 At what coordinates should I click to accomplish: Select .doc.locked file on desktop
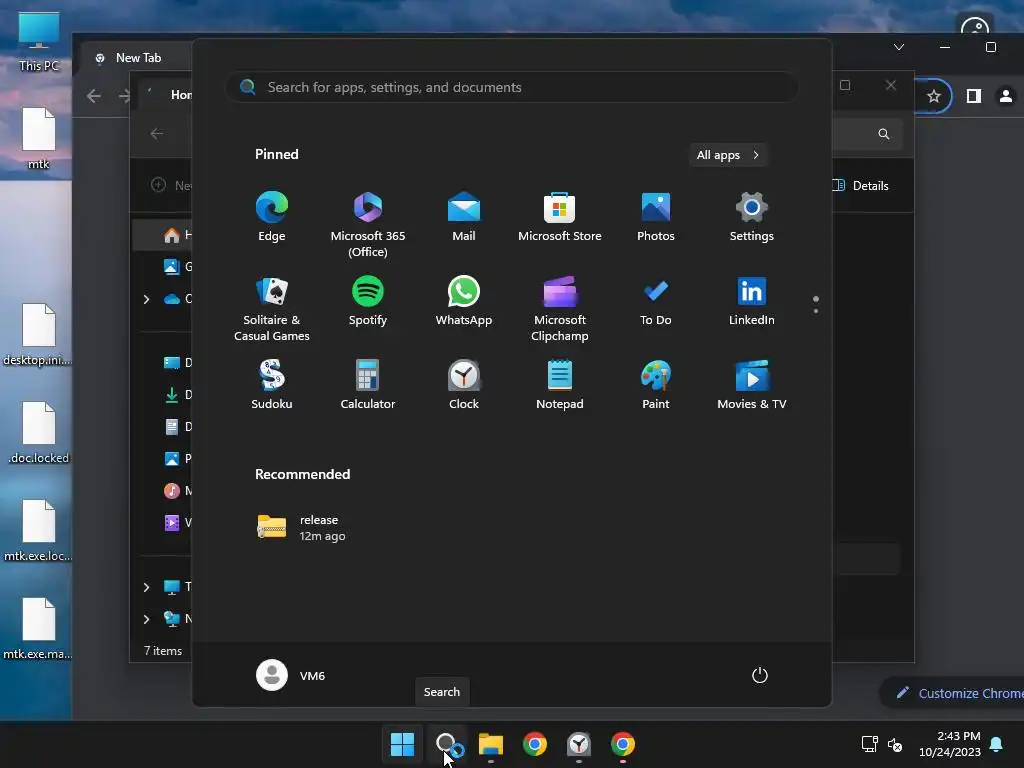click(x=39, y=433)
